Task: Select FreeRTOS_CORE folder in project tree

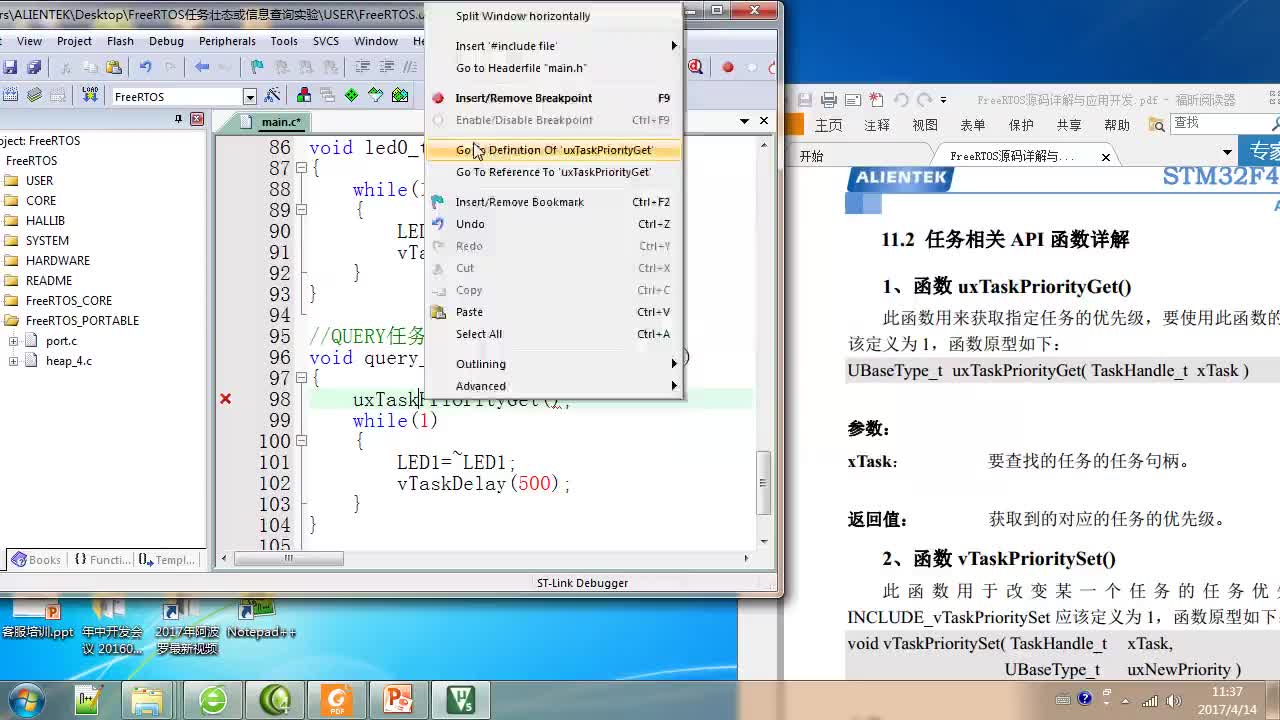Action: 68,301
